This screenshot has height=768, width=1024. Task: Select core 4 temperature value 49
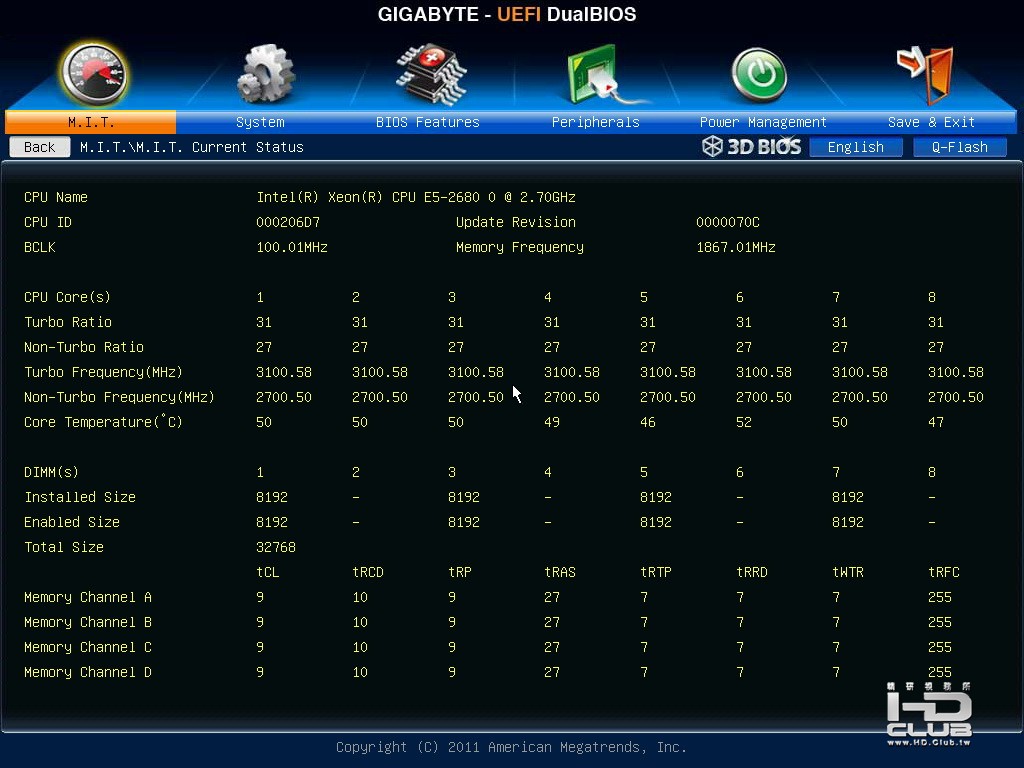552,423
